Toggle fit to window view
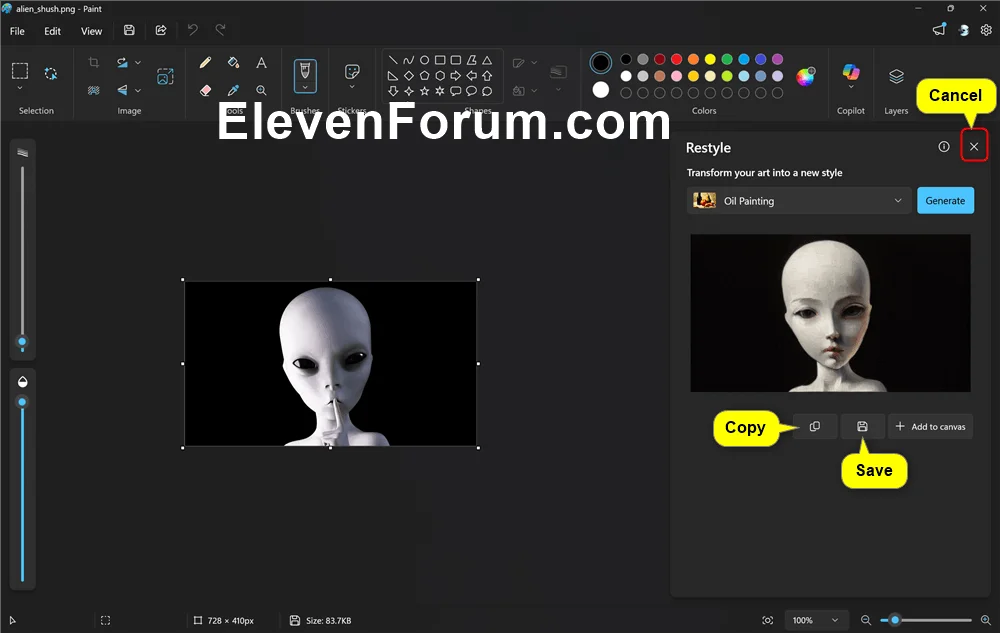Image resolution: width=1000 pixels, height=633 pixels. pos(768,620)
